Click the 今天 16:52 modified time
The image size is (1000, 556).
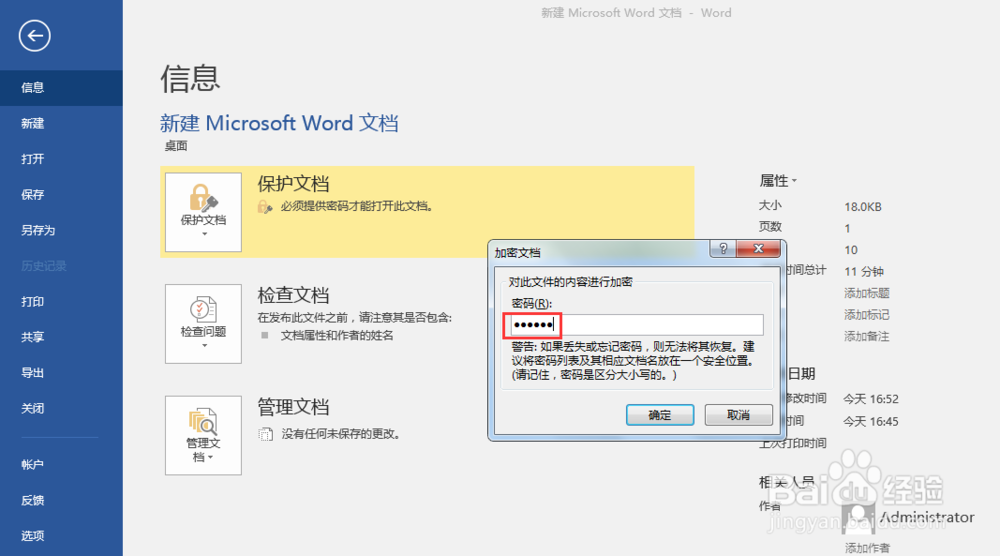pyautogui.click(x=871, y=399)
